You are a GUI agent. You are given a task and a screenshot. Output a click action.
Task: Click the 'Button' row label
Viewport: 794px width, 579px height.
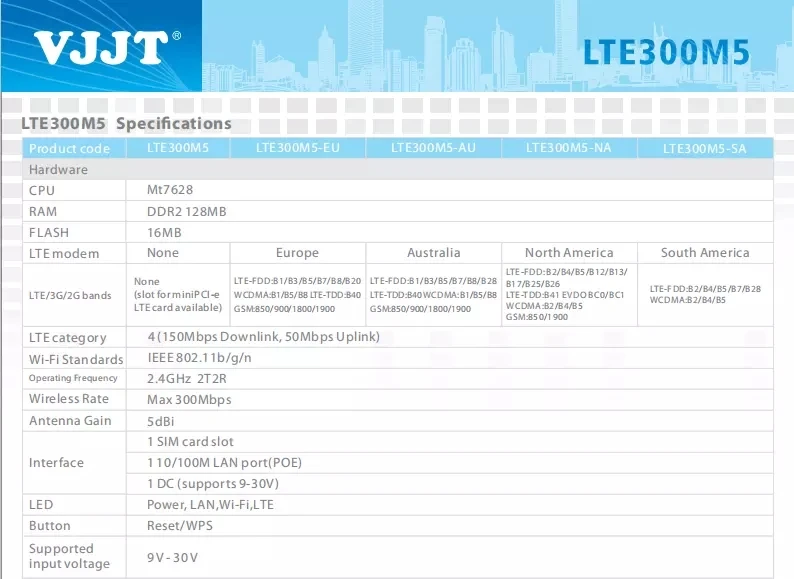click(50, 526)
